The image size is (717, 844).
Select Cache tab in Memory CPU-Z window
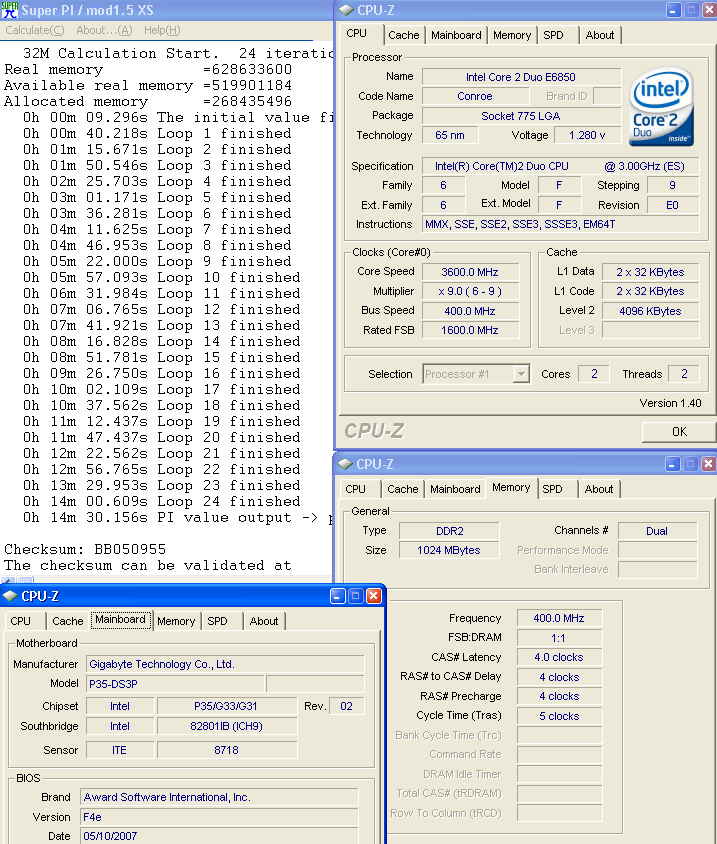[402, 489]
